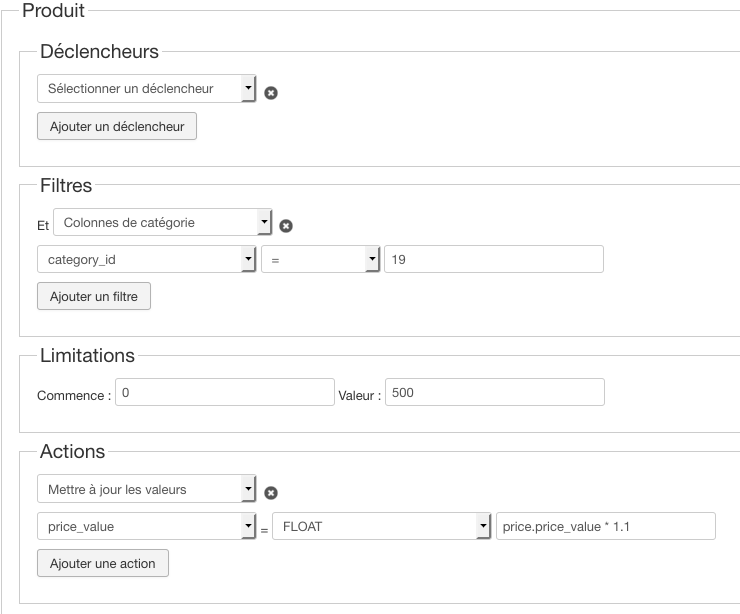Expand the price_value column dropdown
Viewport: 740px width, 614px height.
(x=147, y=526)
